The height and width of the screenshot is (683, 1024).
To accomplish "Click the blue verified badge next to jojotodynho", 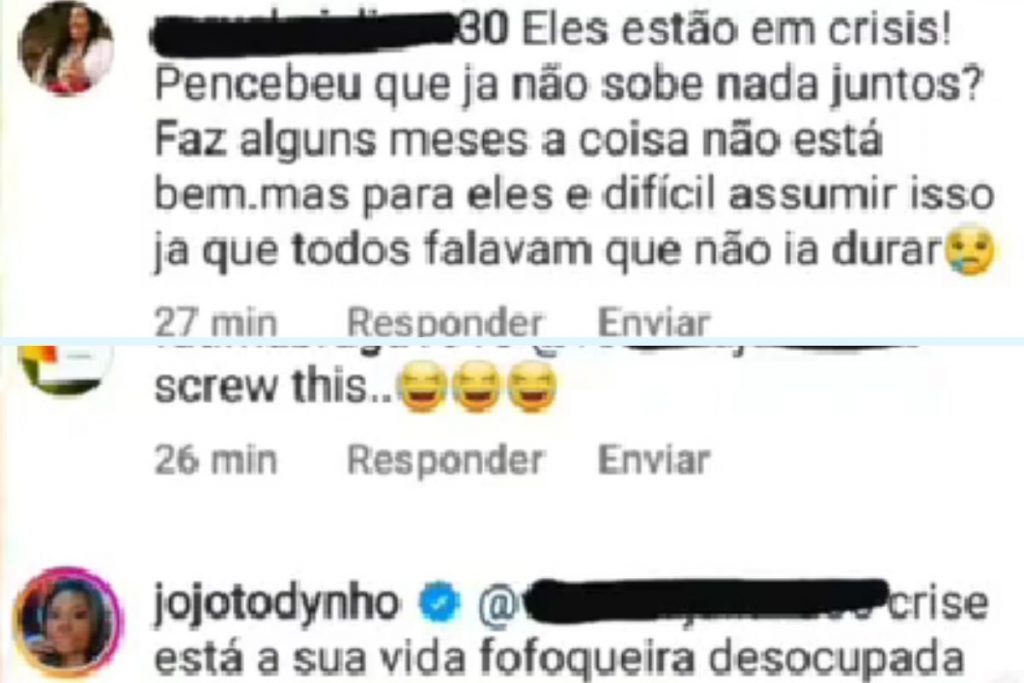I will pos(439,603).
